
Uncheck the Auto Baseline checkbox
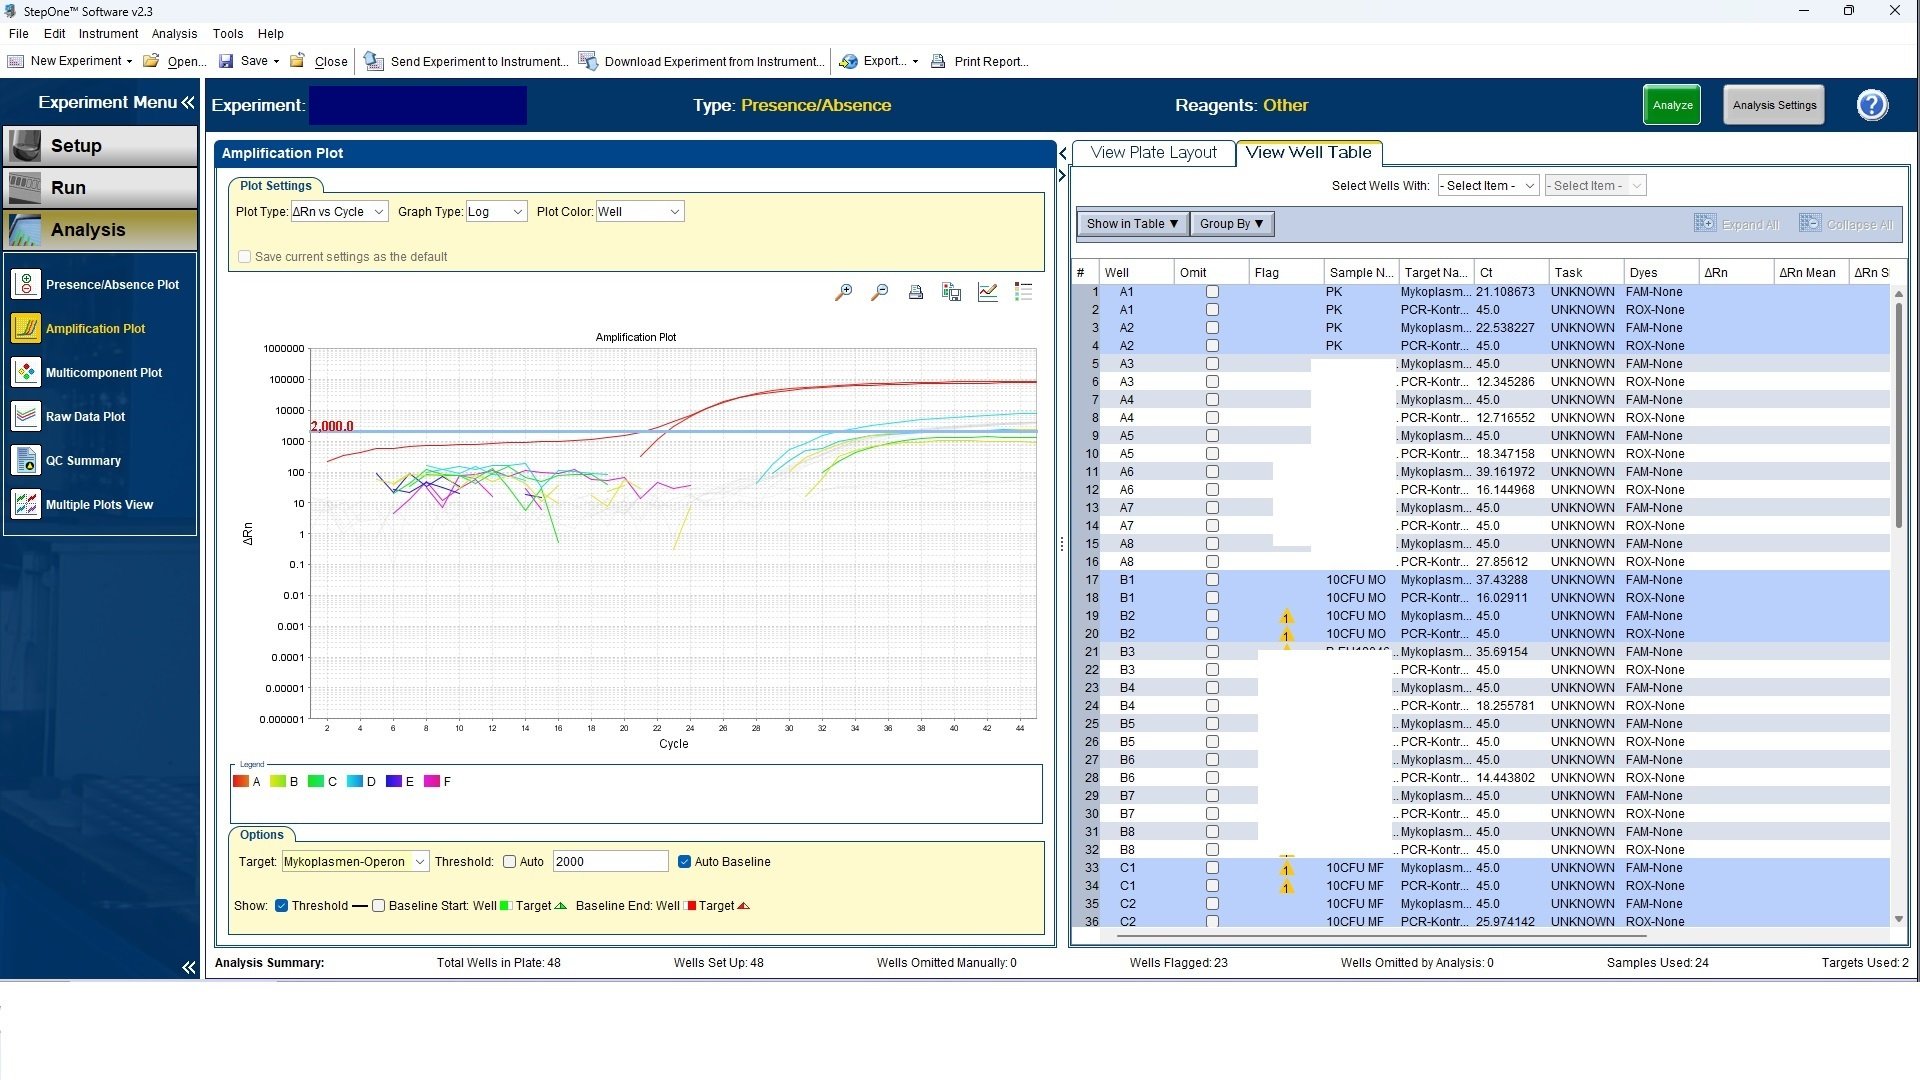click(685, 862)
